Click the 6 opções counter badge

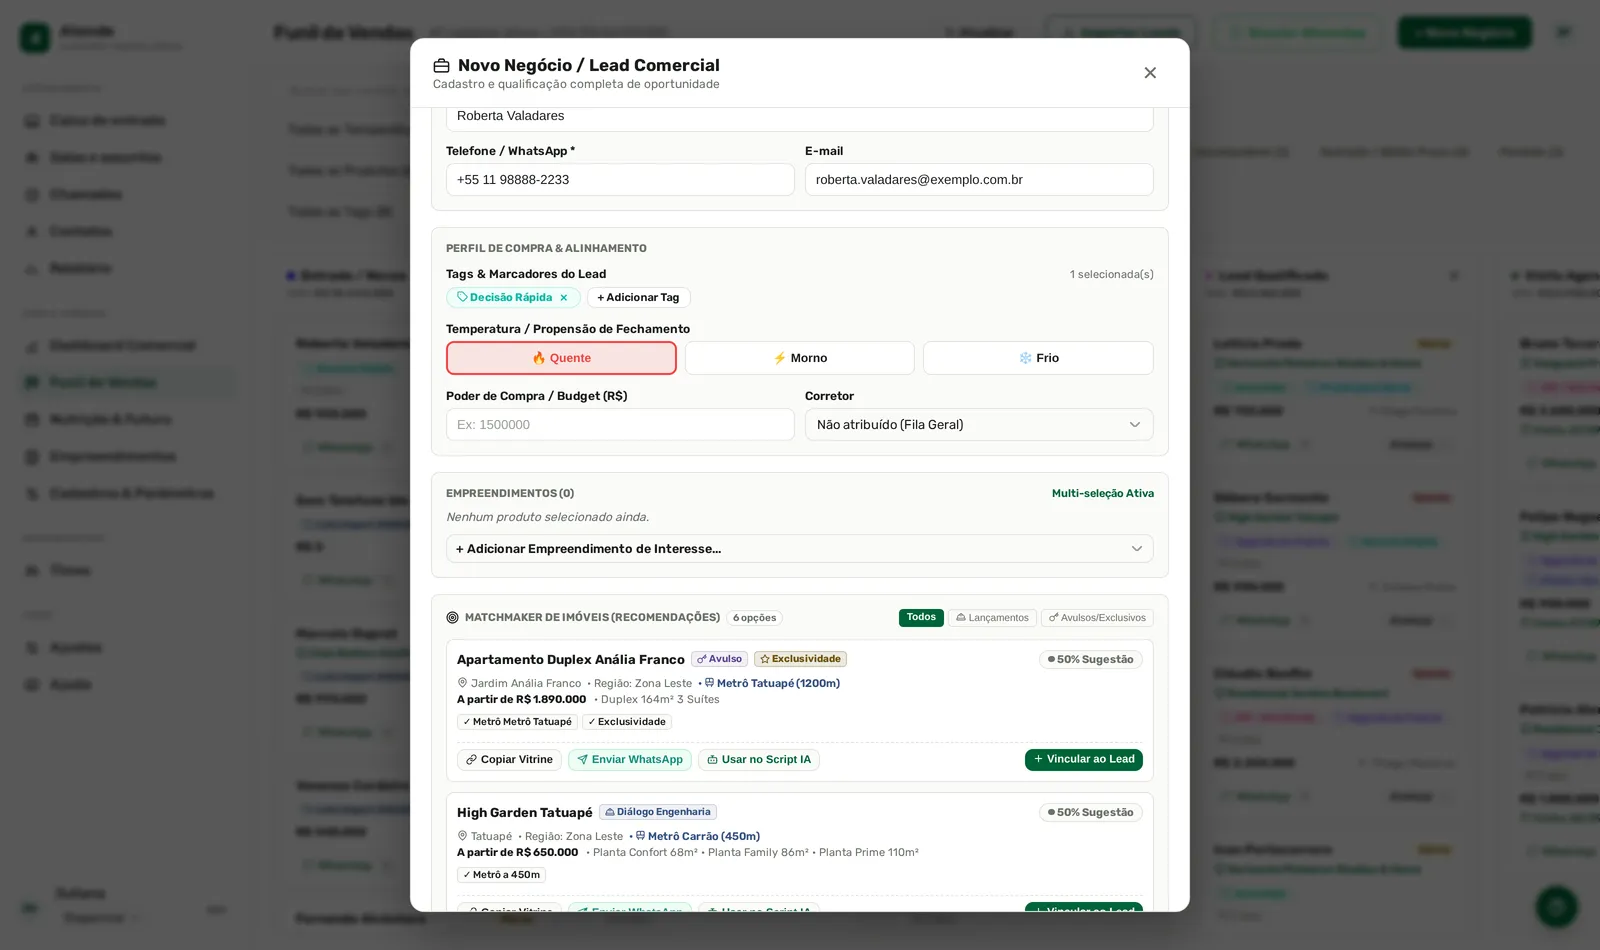(x=754, y=618)
